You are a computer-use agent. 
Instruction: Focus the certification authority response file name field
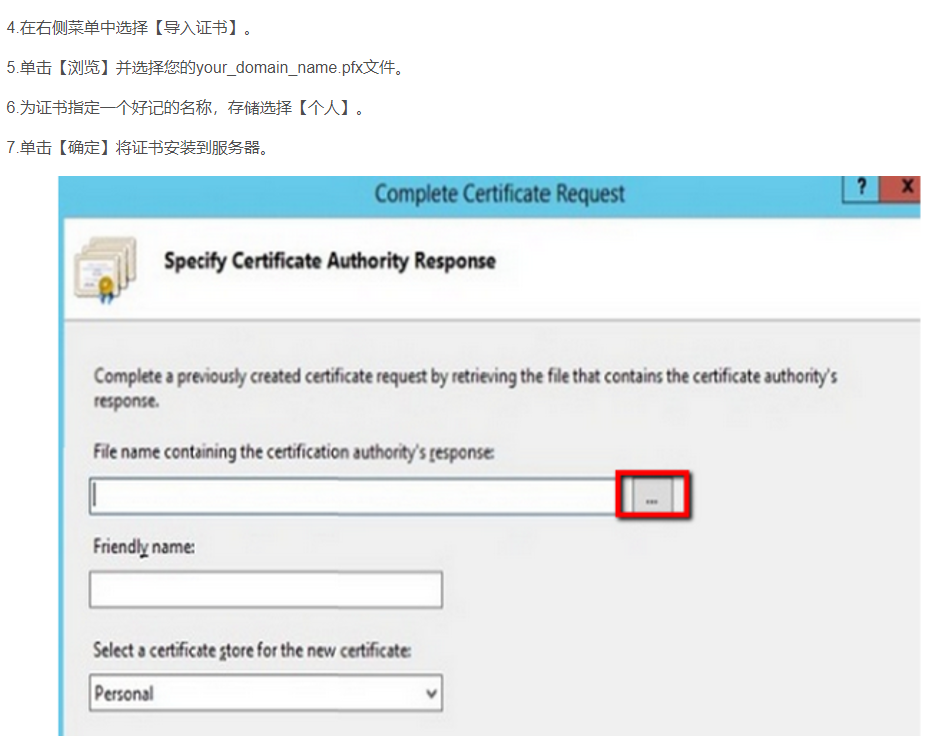tap(352, 496)
